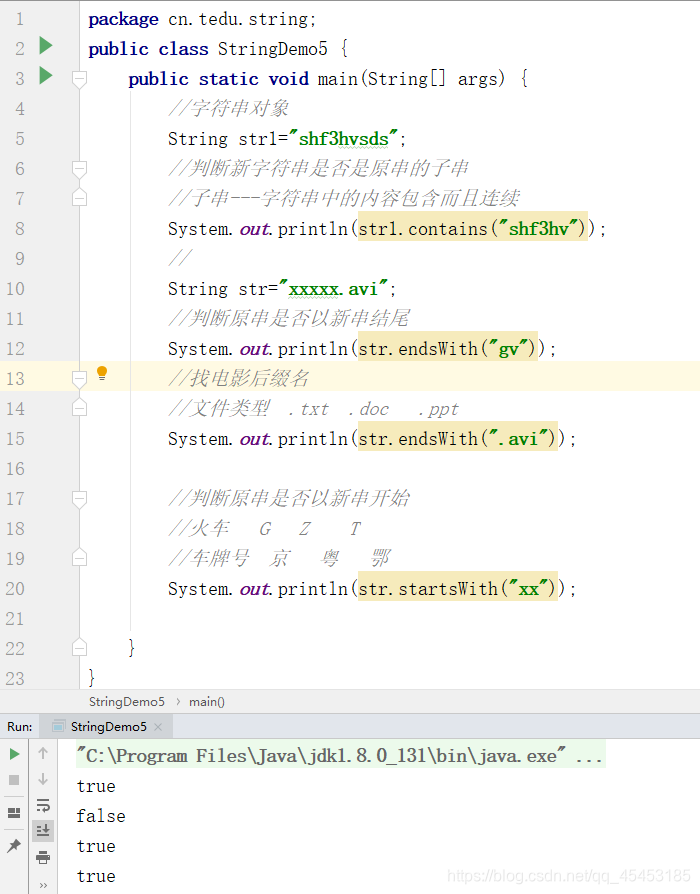Click the yellow intention lightbulb on line 13

coord(102,373)
